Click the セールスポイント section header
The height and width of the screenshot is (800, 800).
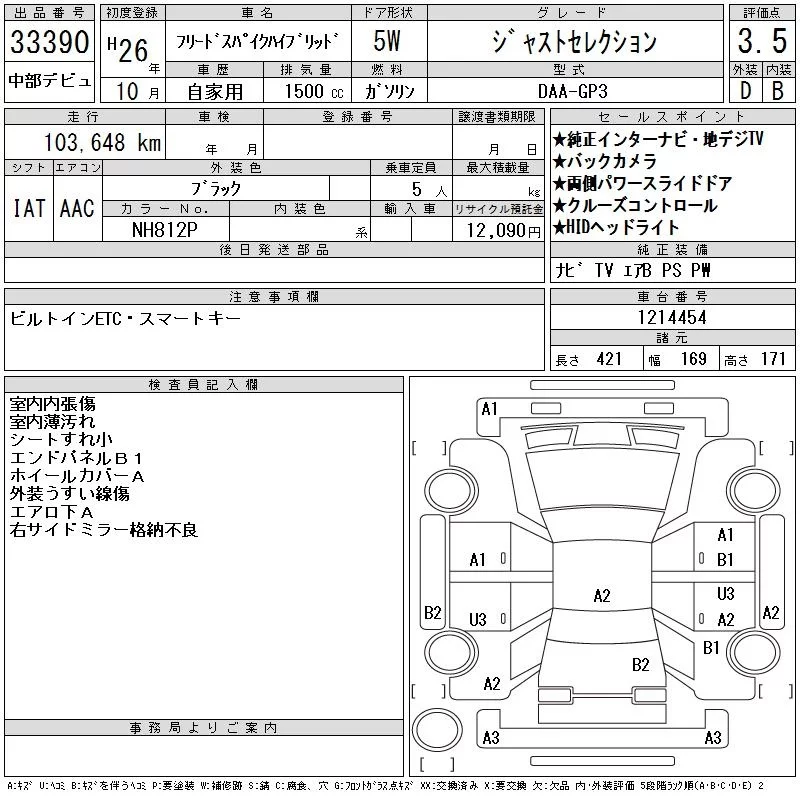[672, 117]
